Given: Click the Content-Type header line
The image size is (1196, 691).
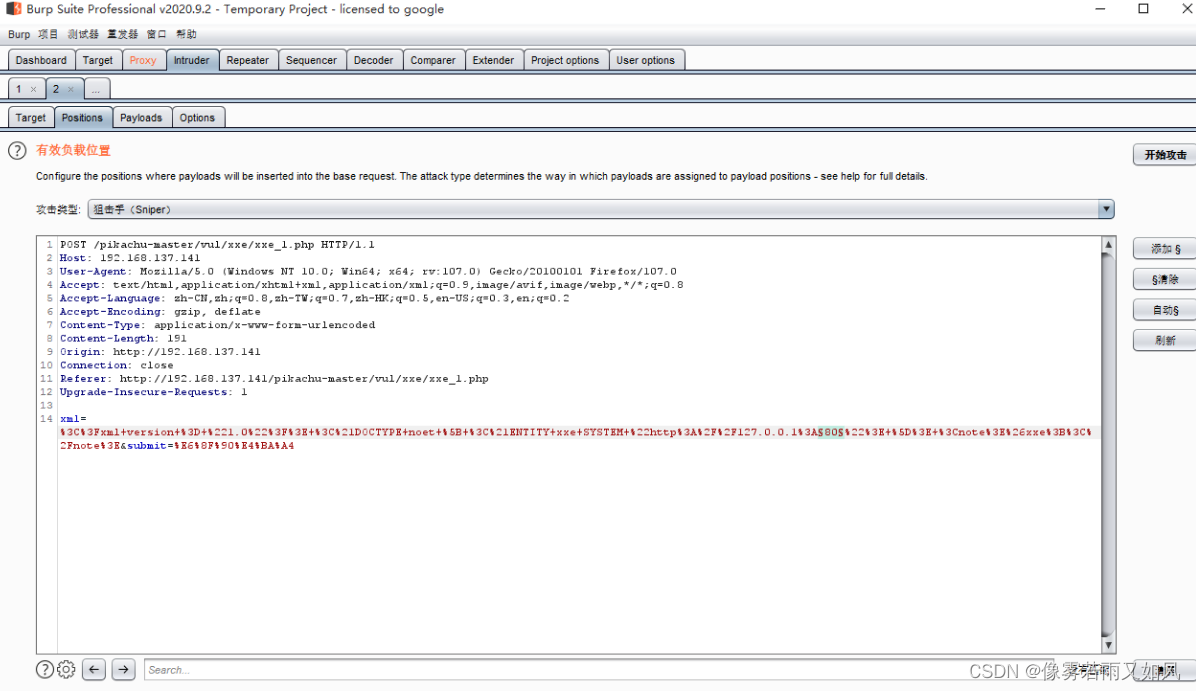Looking at the screenshot, I should [x=217, y=325].
